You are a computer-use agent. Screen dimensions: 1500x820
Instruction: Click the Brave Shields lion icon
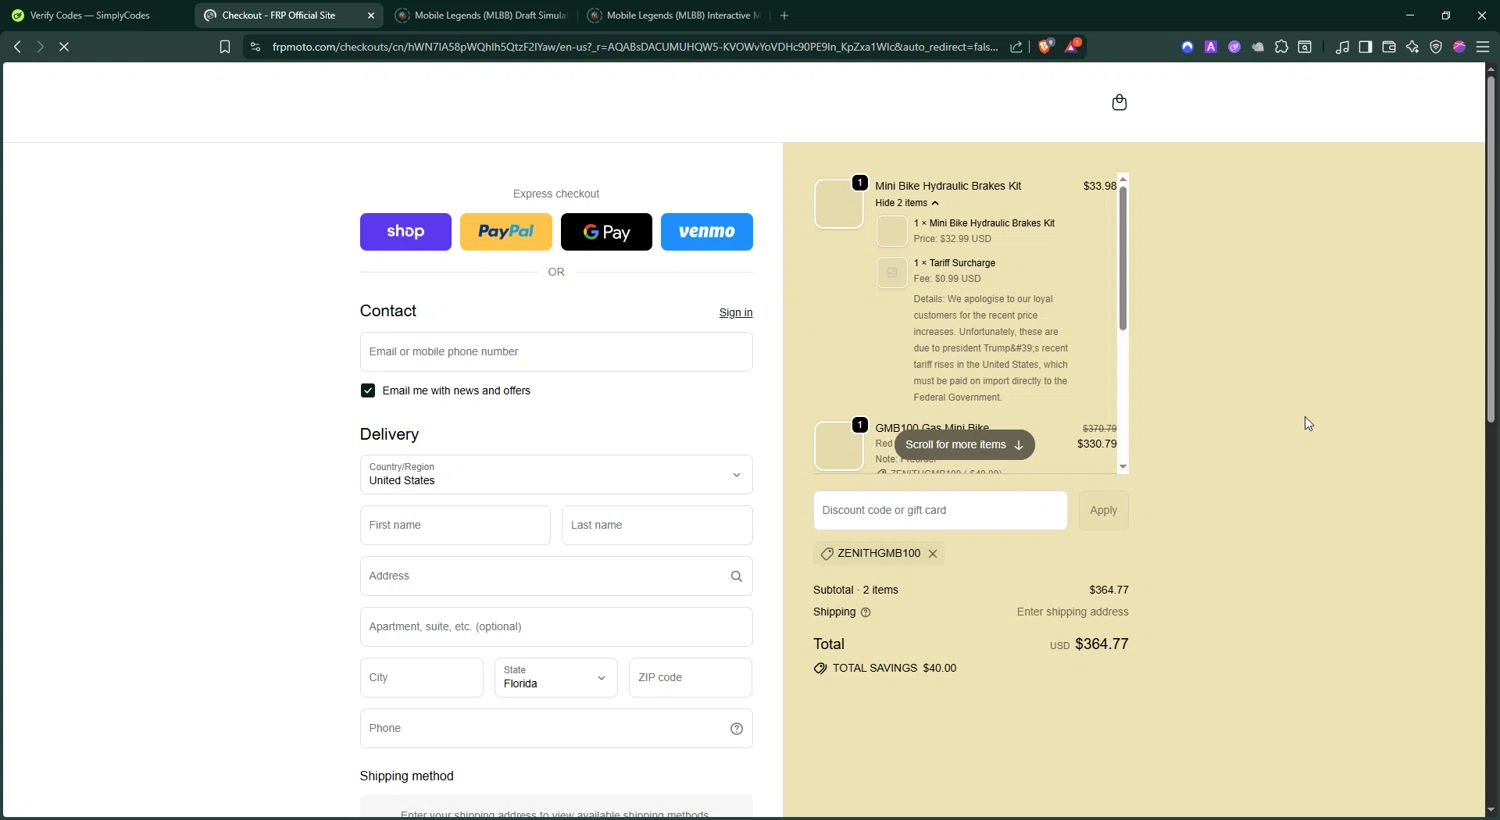(x=1045, y=46)
